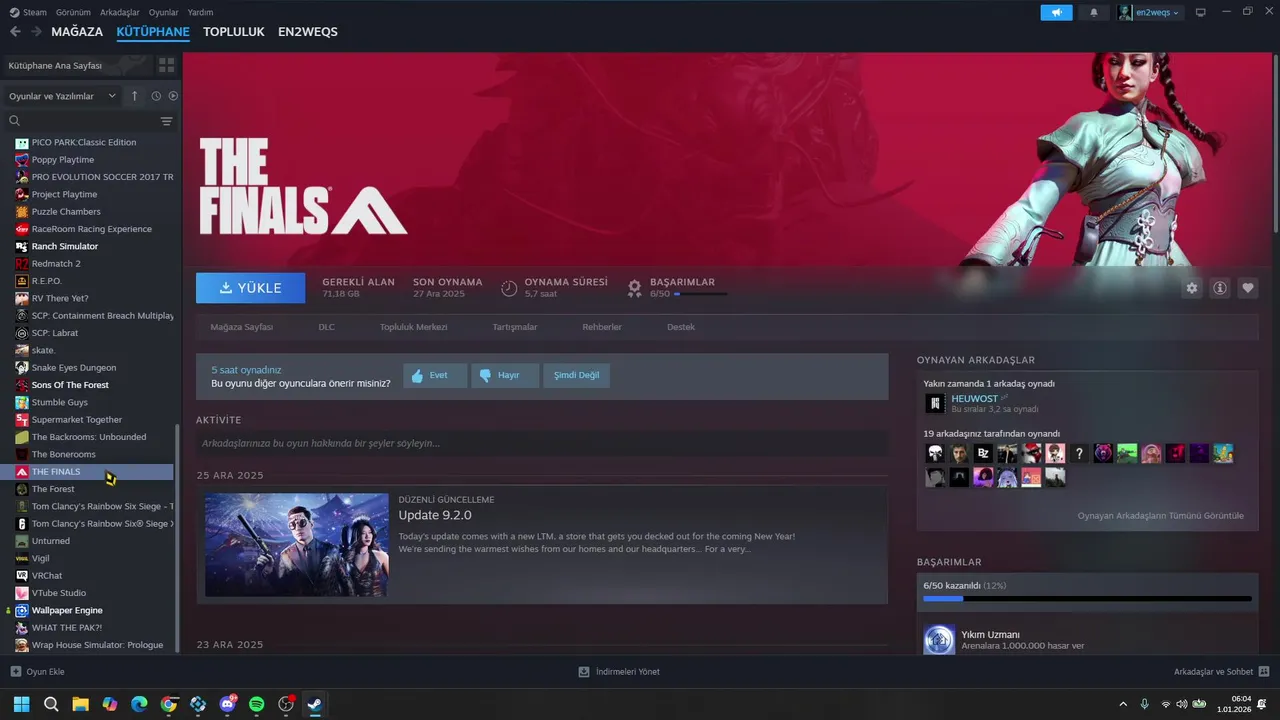Open the Mağaza Sayfası game tab

pyautogui.click(x=242, y=327)
